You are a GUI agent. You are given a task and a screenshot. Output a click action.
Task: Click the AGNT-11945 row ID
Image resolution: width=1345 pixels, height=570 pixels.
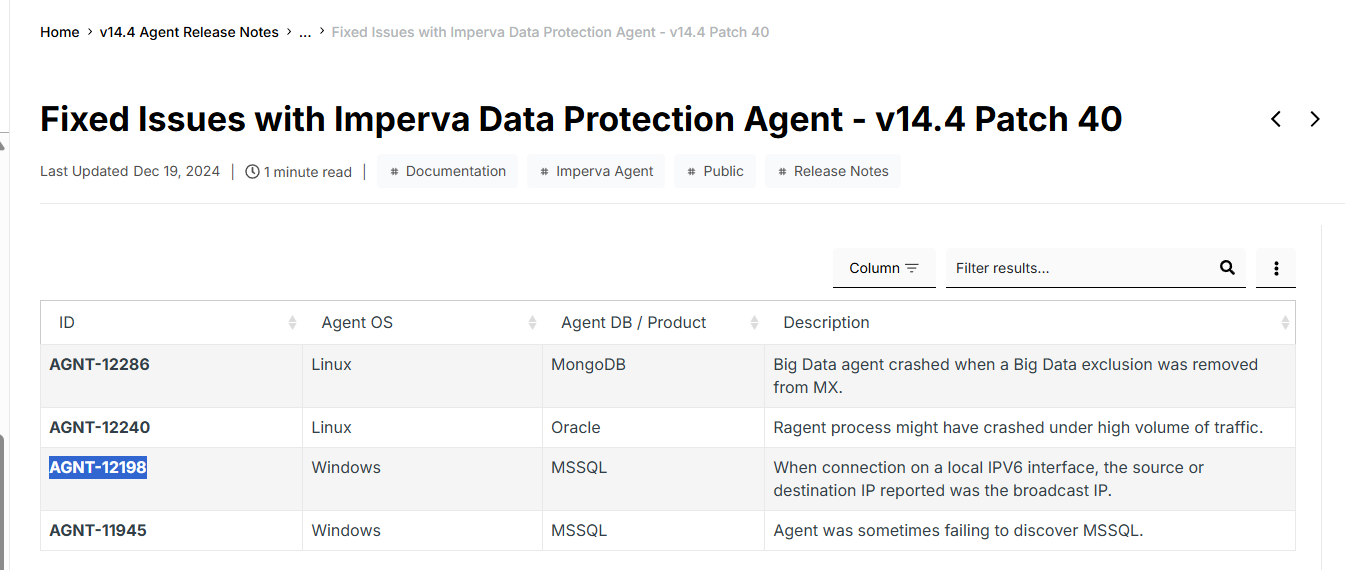[98, 530]
